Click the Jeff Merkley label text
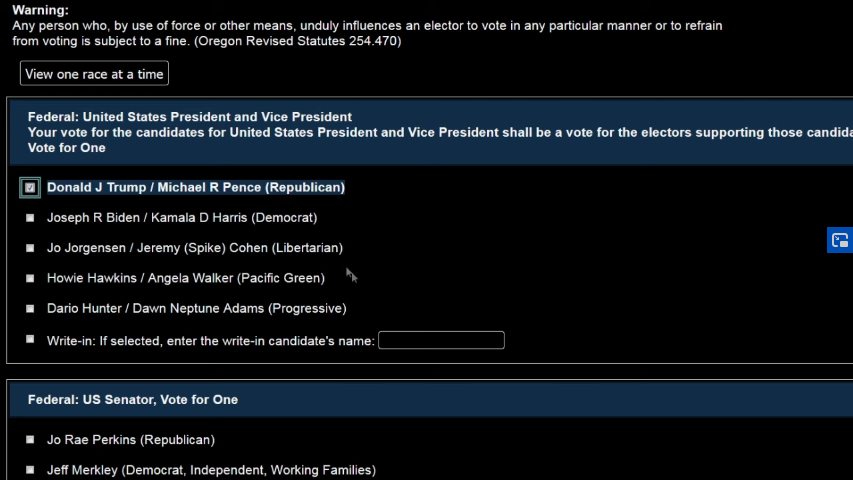Viewport: 853px width, 480px height. [211, 470]
